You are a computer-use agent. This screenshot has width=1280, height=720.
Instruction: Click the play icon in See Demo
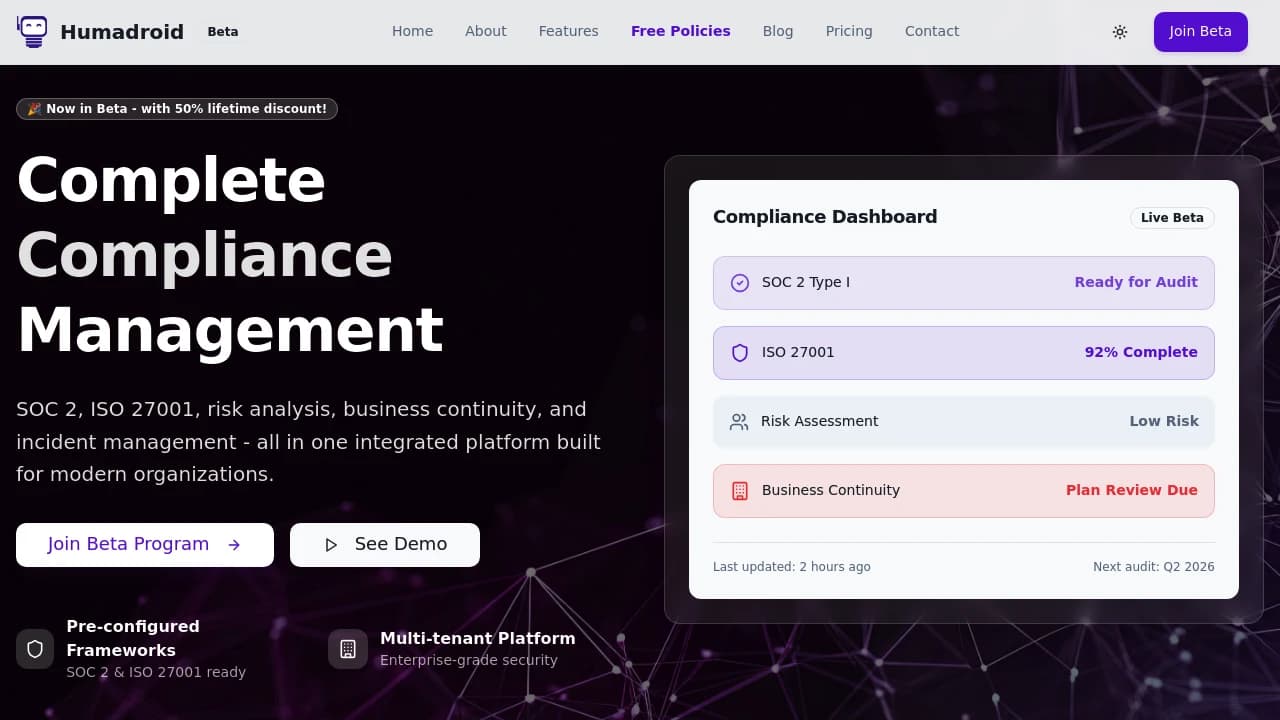pos(331,545)
